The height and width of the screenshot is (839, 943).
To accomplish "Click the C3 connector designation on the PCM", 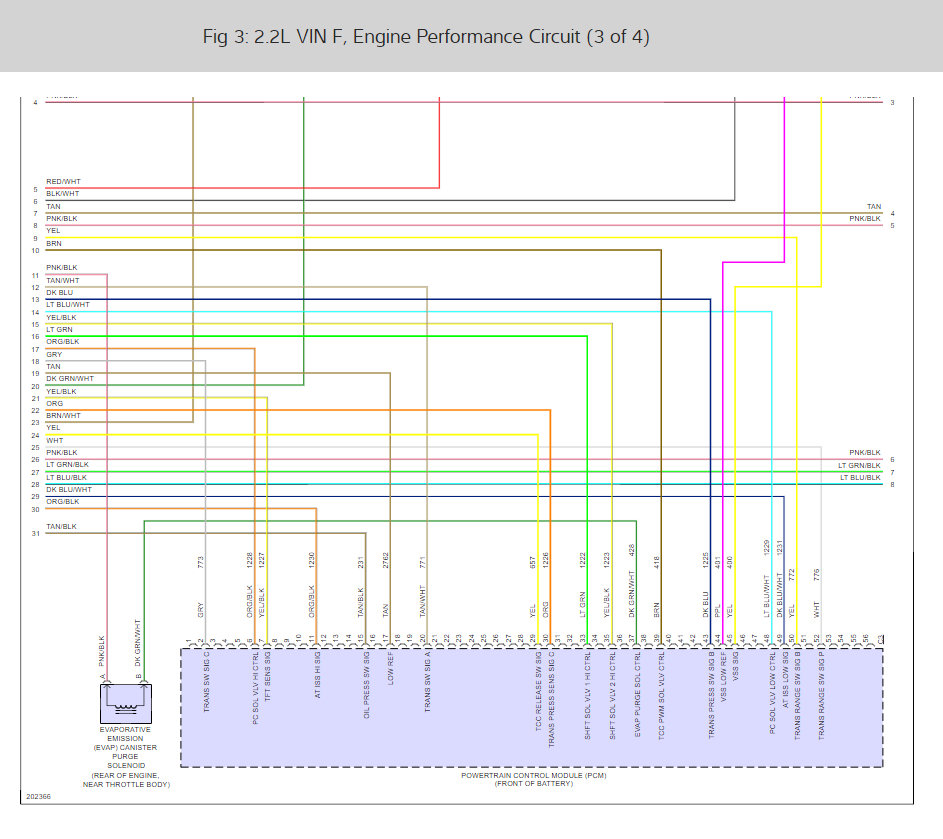I will 881,638.
